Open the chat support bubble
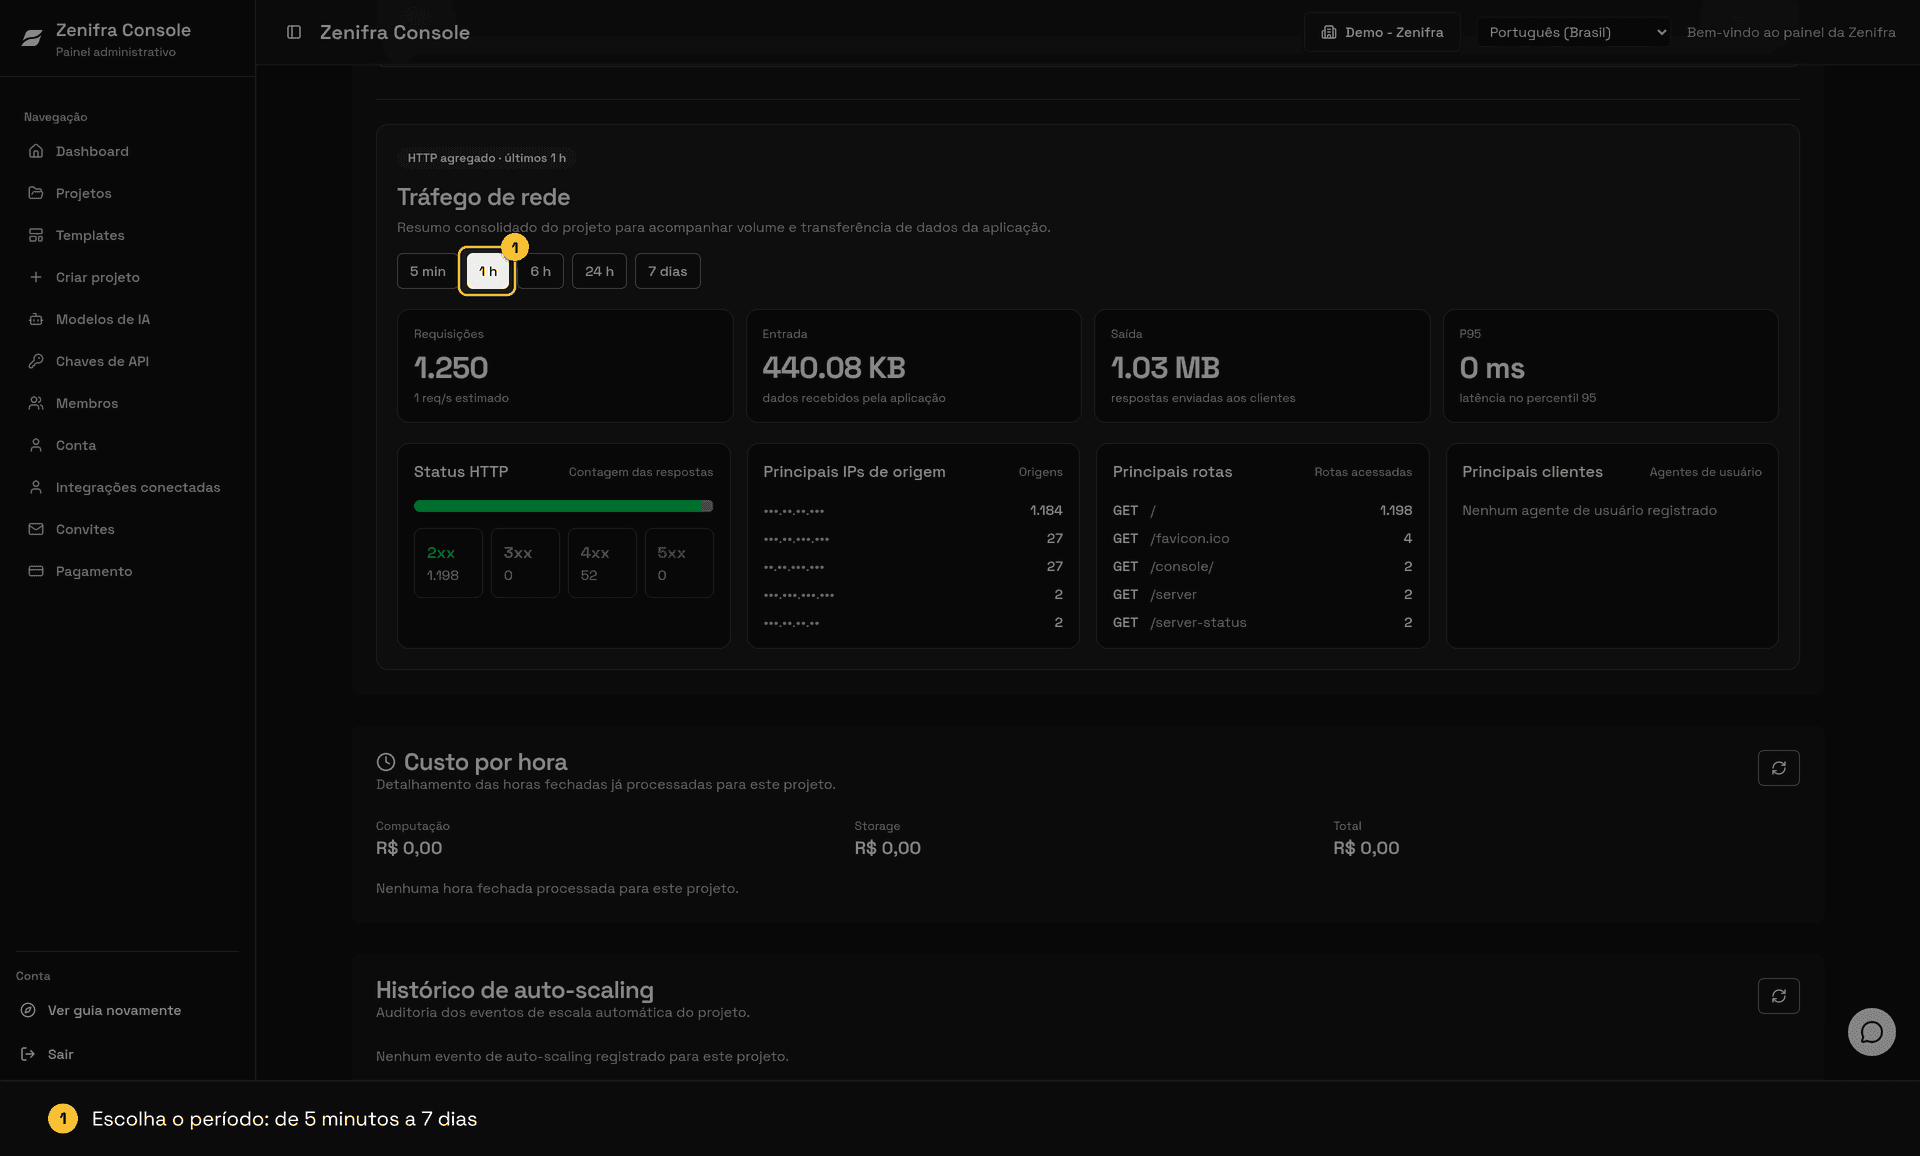Viewport: 1920px width, 1156px height. pos(1871,1031)
